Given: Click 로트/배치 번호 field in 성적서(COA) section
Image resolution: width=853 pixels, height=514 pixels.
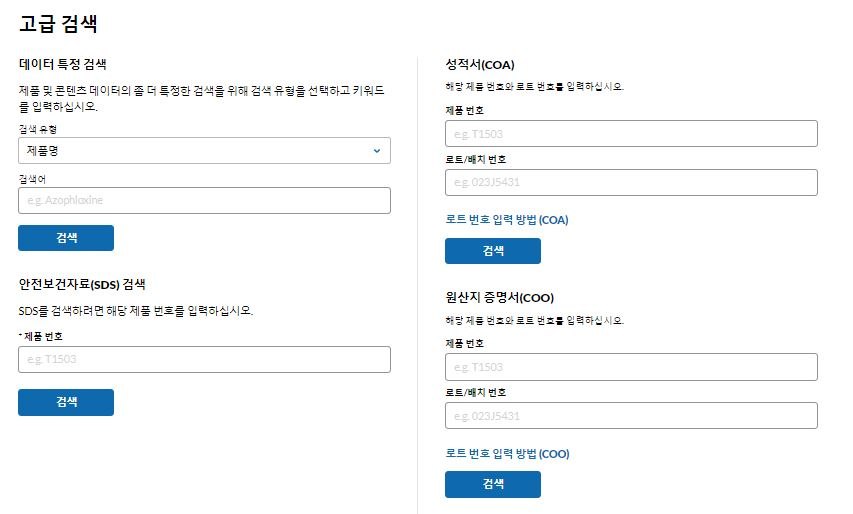Looking at the screenshot, I should click(x=631, y=182).
